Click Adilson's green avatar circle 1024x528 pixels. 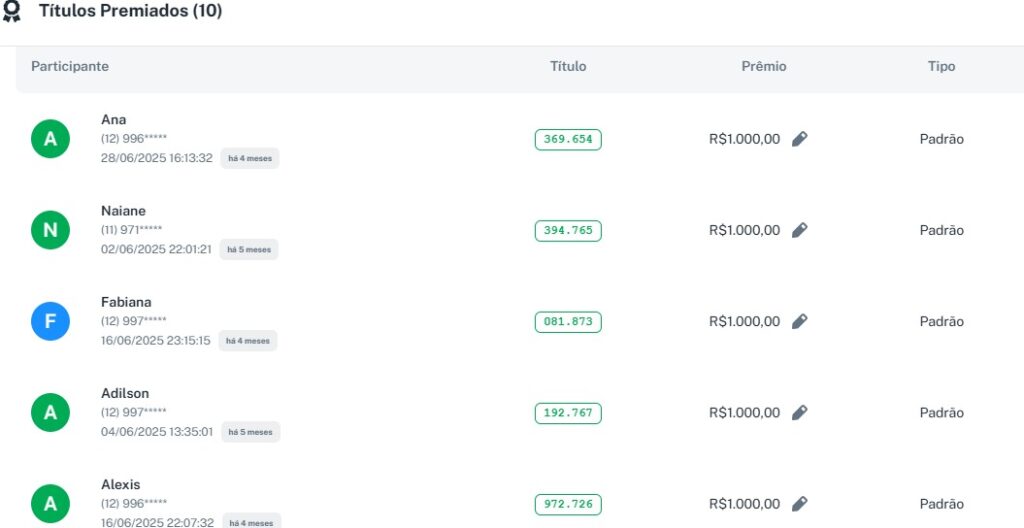tap(50, 412)
